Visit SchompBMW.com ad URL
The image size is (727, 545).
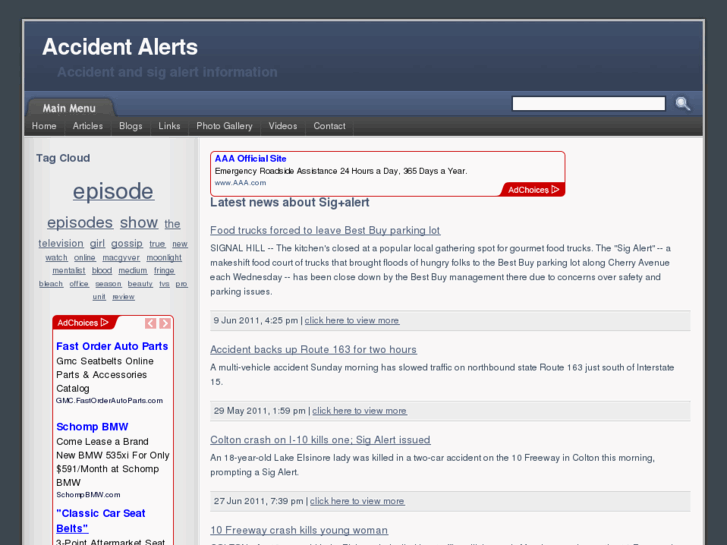coord(88,495)
